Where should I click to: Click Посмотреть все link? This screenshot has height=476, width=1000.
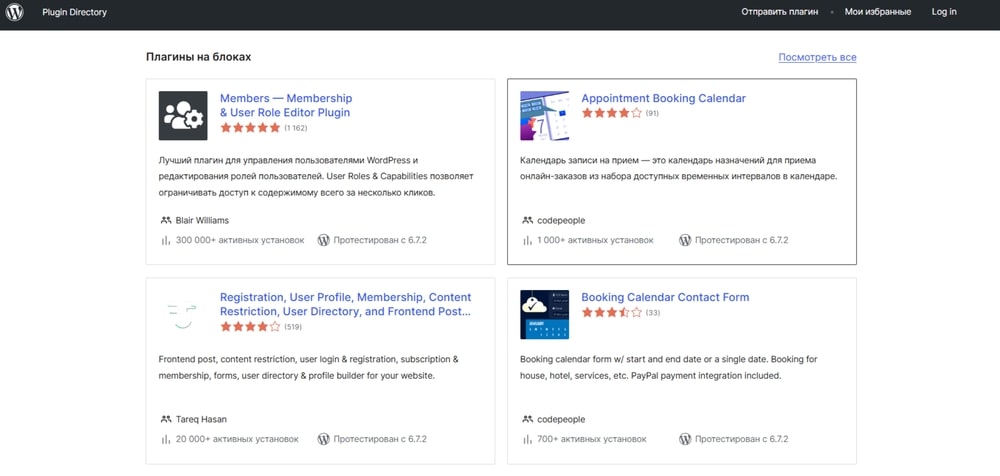tap(817, 57)
